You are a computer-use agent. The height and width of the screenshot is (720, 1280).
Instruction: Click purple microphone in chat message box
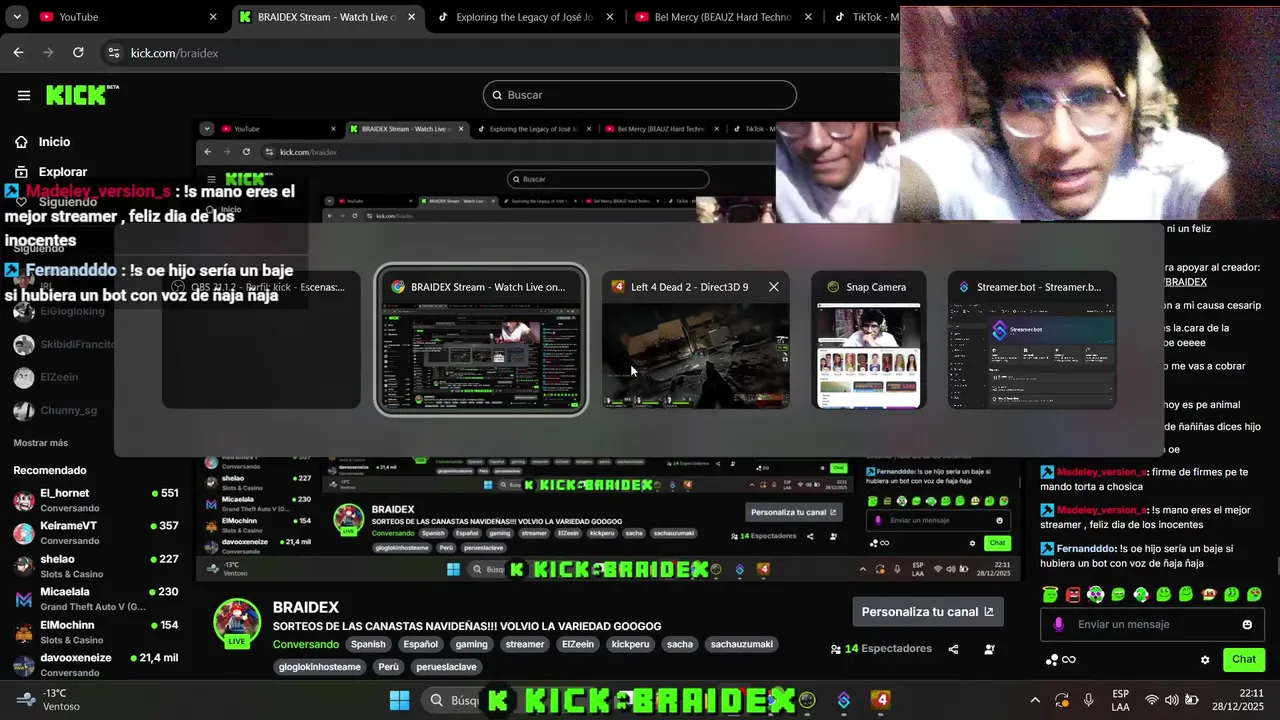tap(1058, 625)
